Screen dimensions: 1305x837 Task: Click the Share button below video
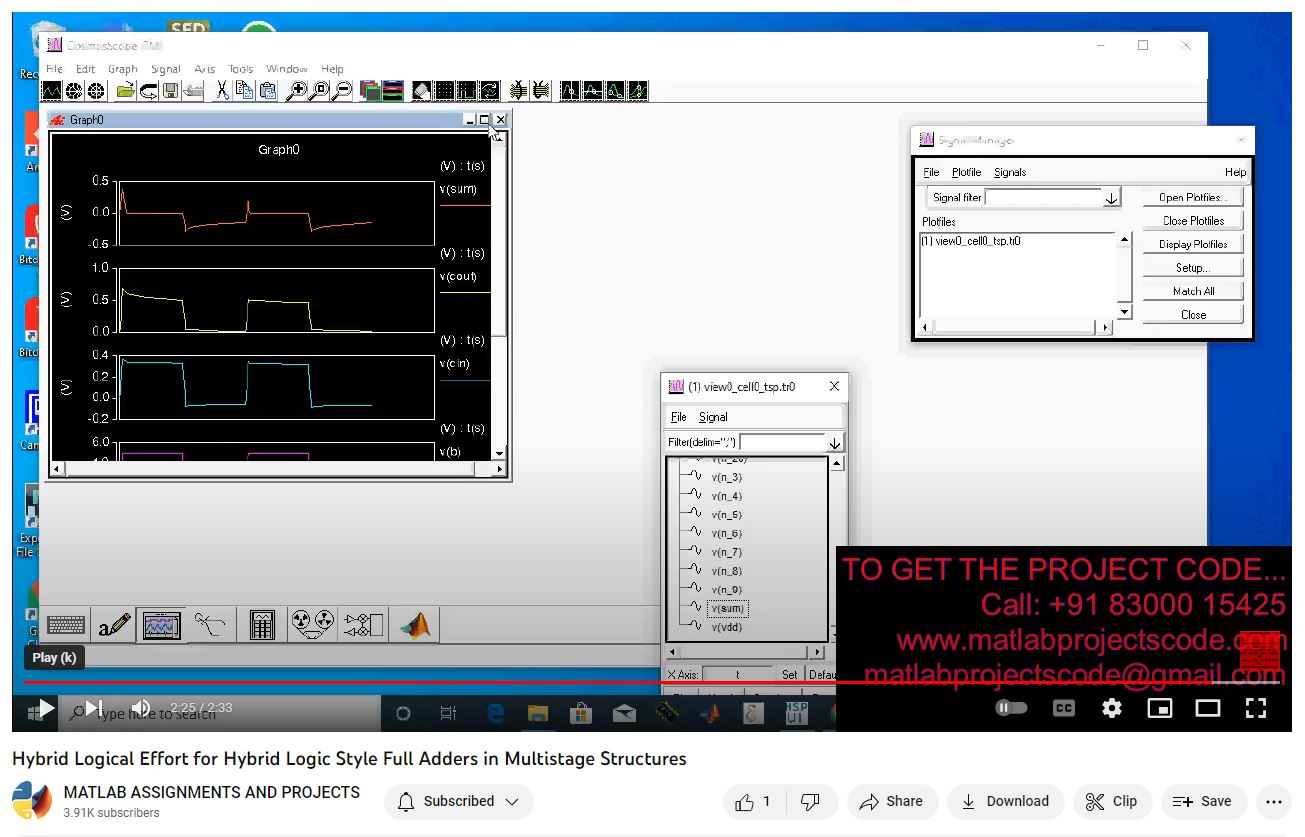891,801
